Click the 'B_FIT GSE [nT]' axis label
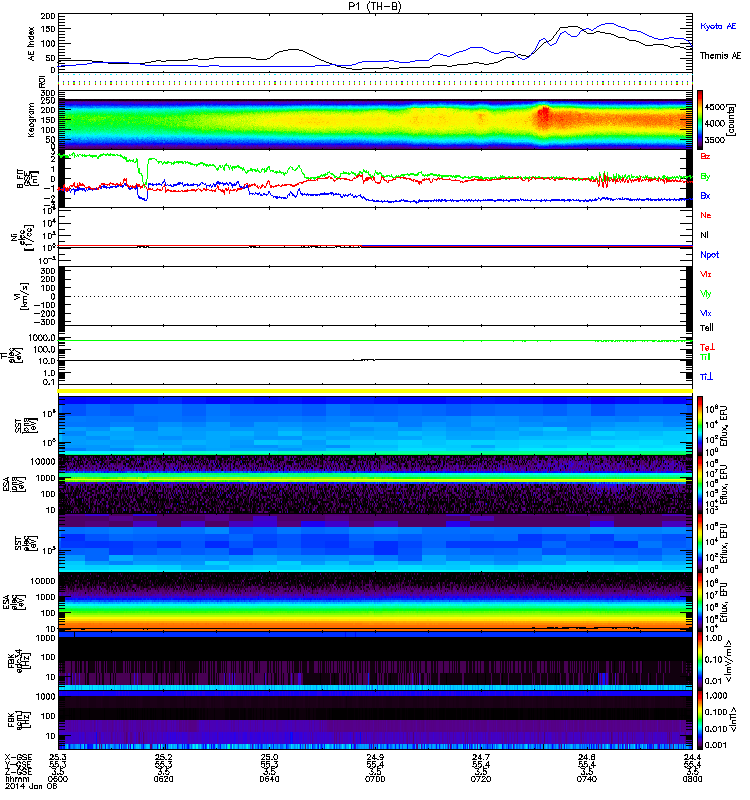Viewport: 750px width, 800px height. click(x=26, y=178)
